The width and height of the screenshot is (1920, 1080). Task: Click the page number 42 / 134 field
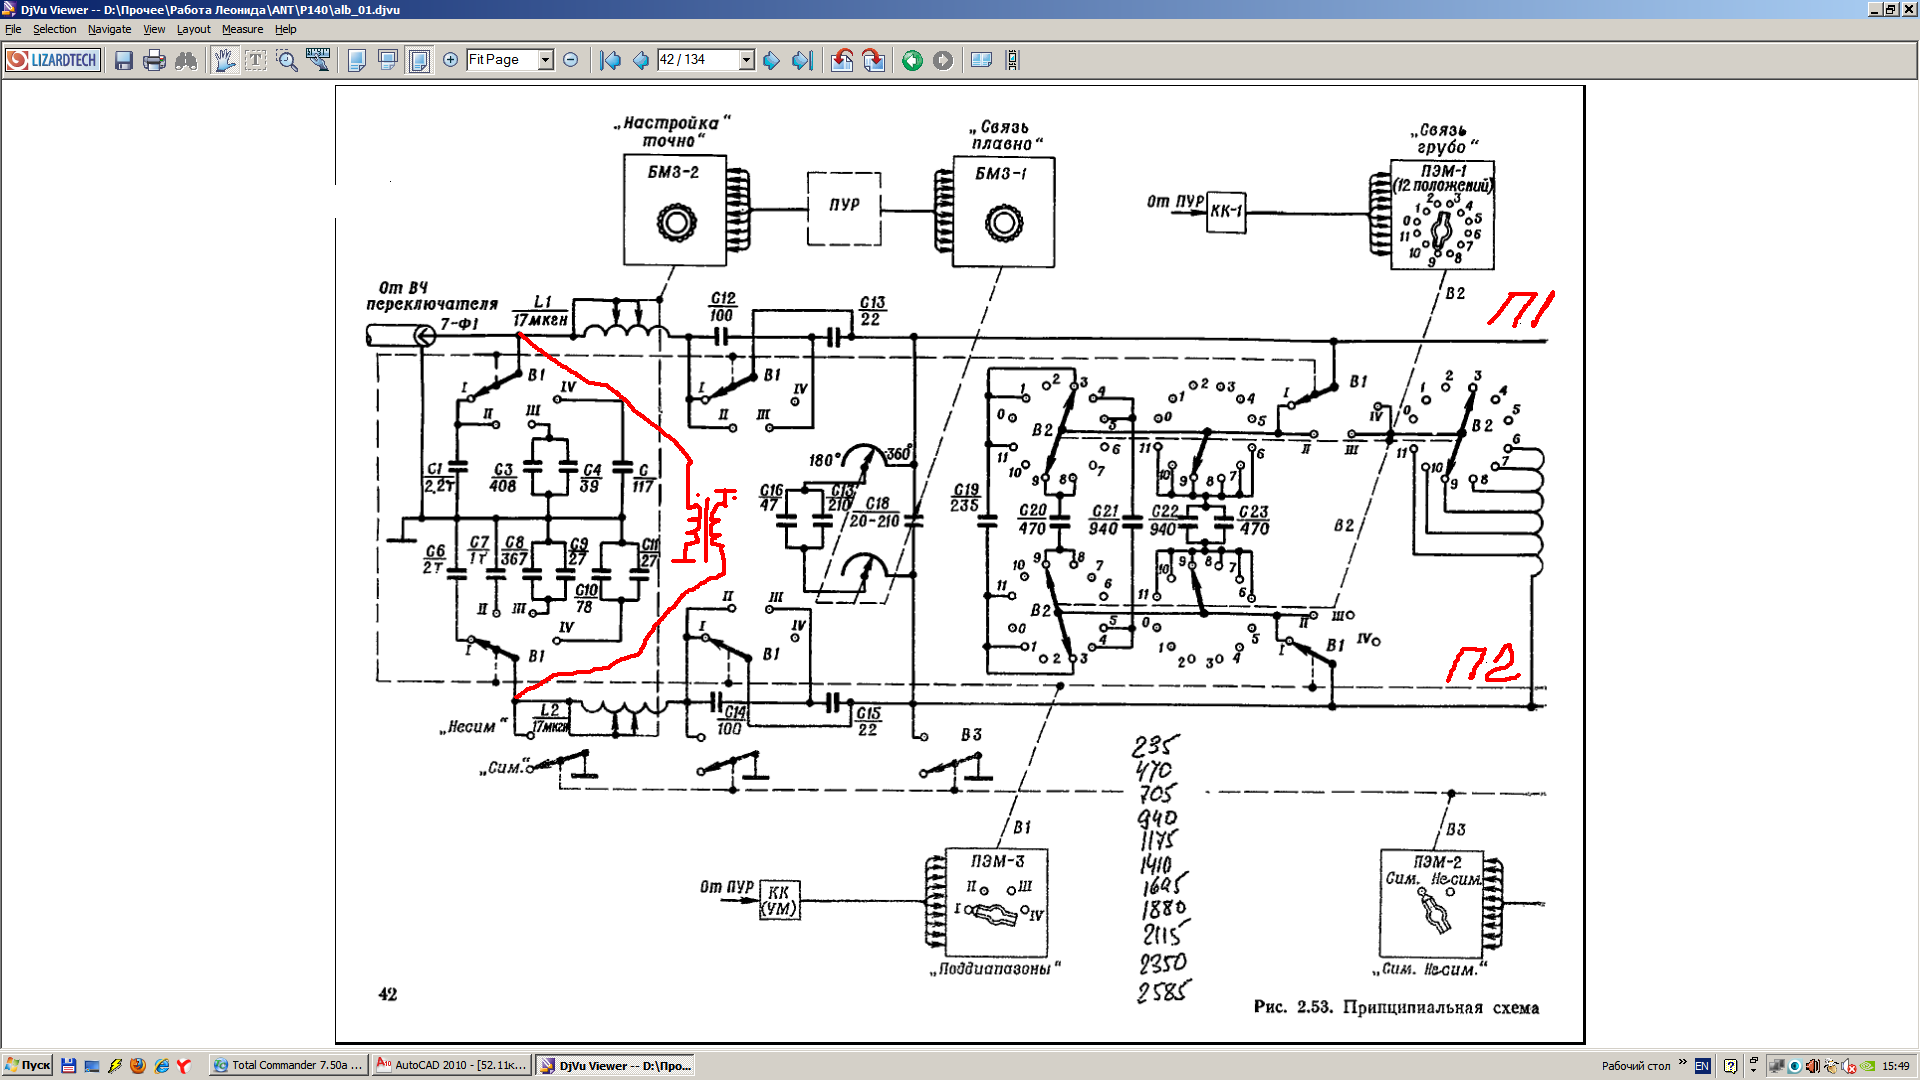(x=697, y=60)
